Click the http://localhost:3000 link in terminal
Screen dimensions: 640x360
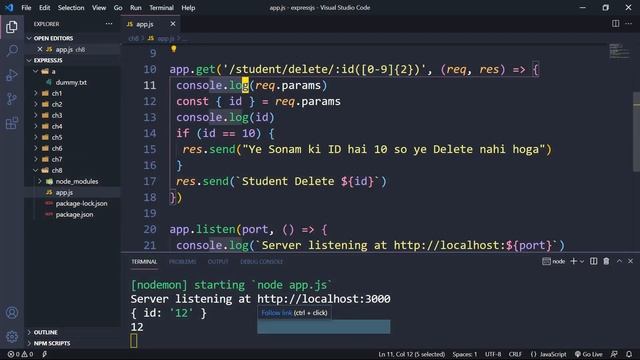click(x=324, y=299)
